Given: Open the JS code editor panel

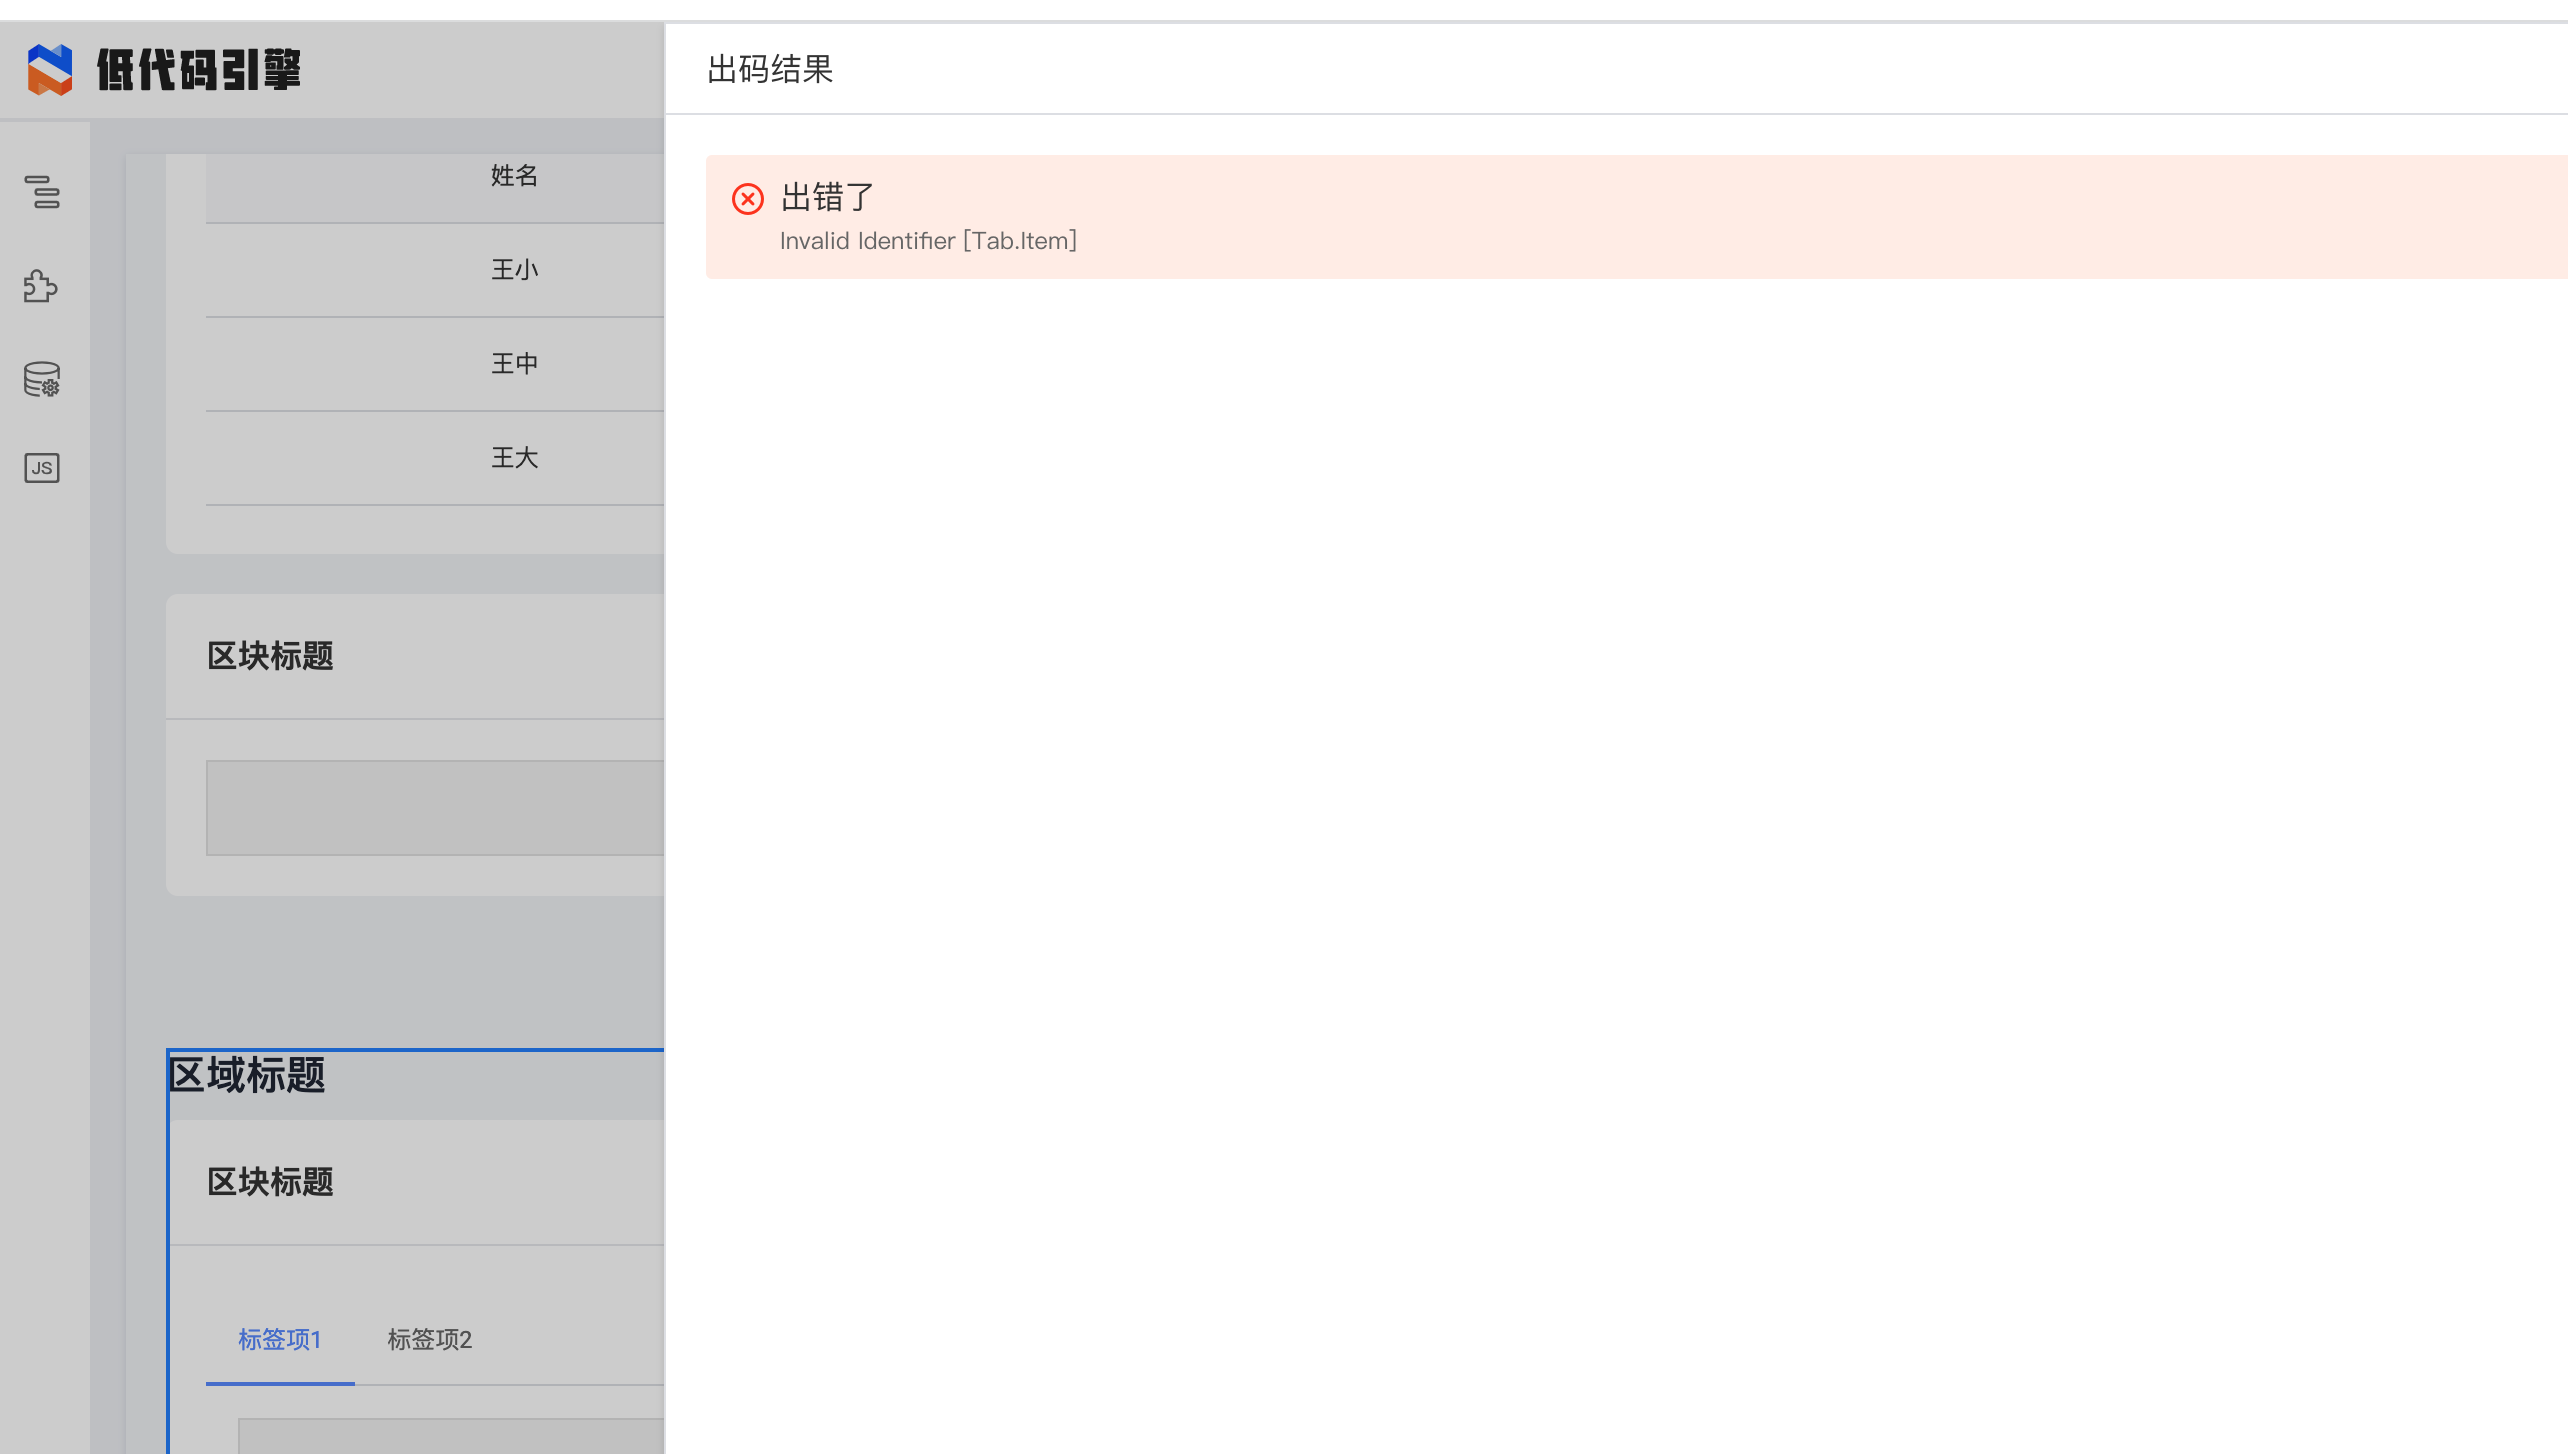Looking at the screenshot, I should pos(41,468).
